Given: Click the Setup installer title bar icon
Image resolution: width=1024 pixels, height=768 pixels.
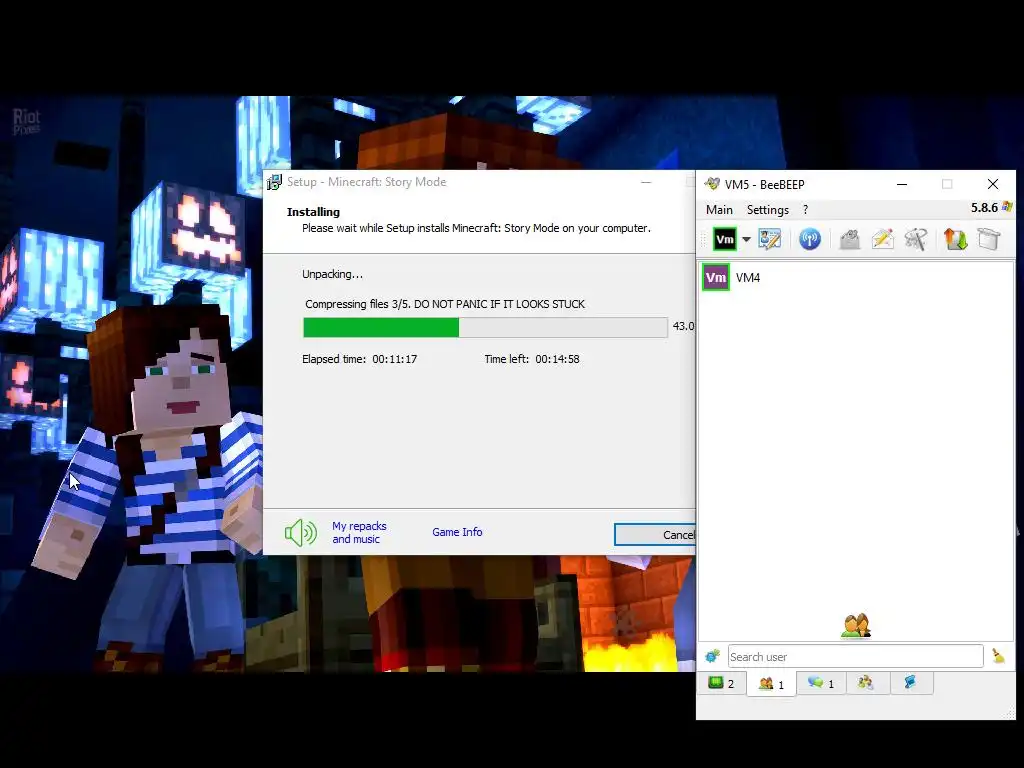Looking at the screenshot, I should tap(274, 182).
